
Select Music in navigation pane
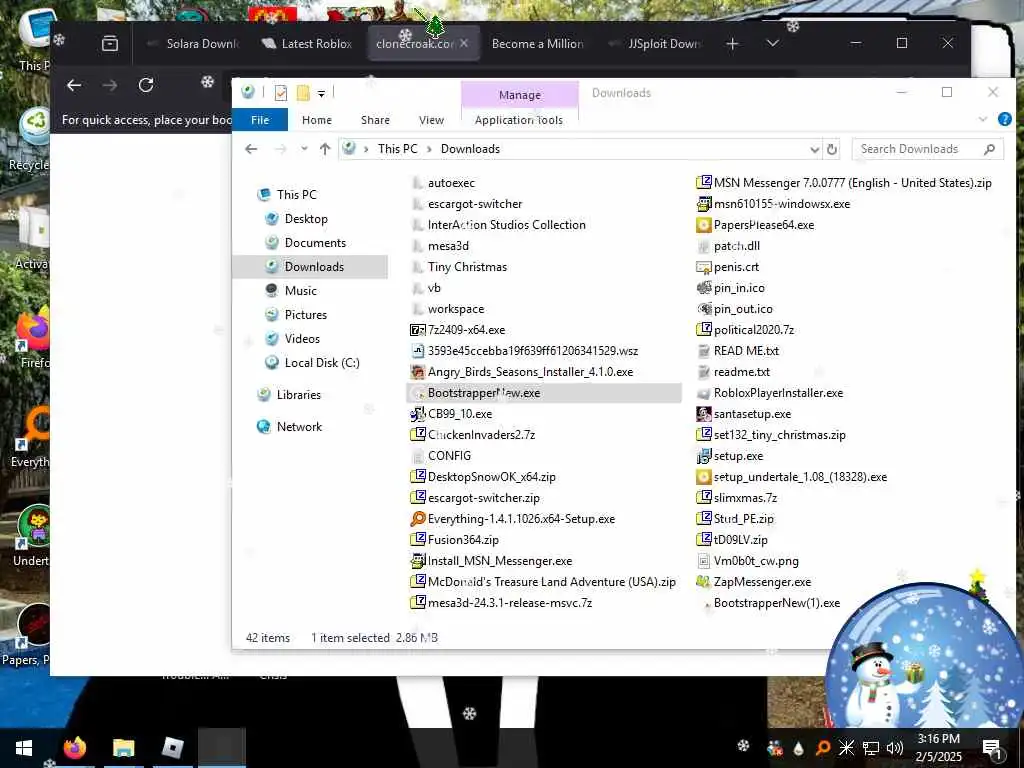tap(300, 291)
